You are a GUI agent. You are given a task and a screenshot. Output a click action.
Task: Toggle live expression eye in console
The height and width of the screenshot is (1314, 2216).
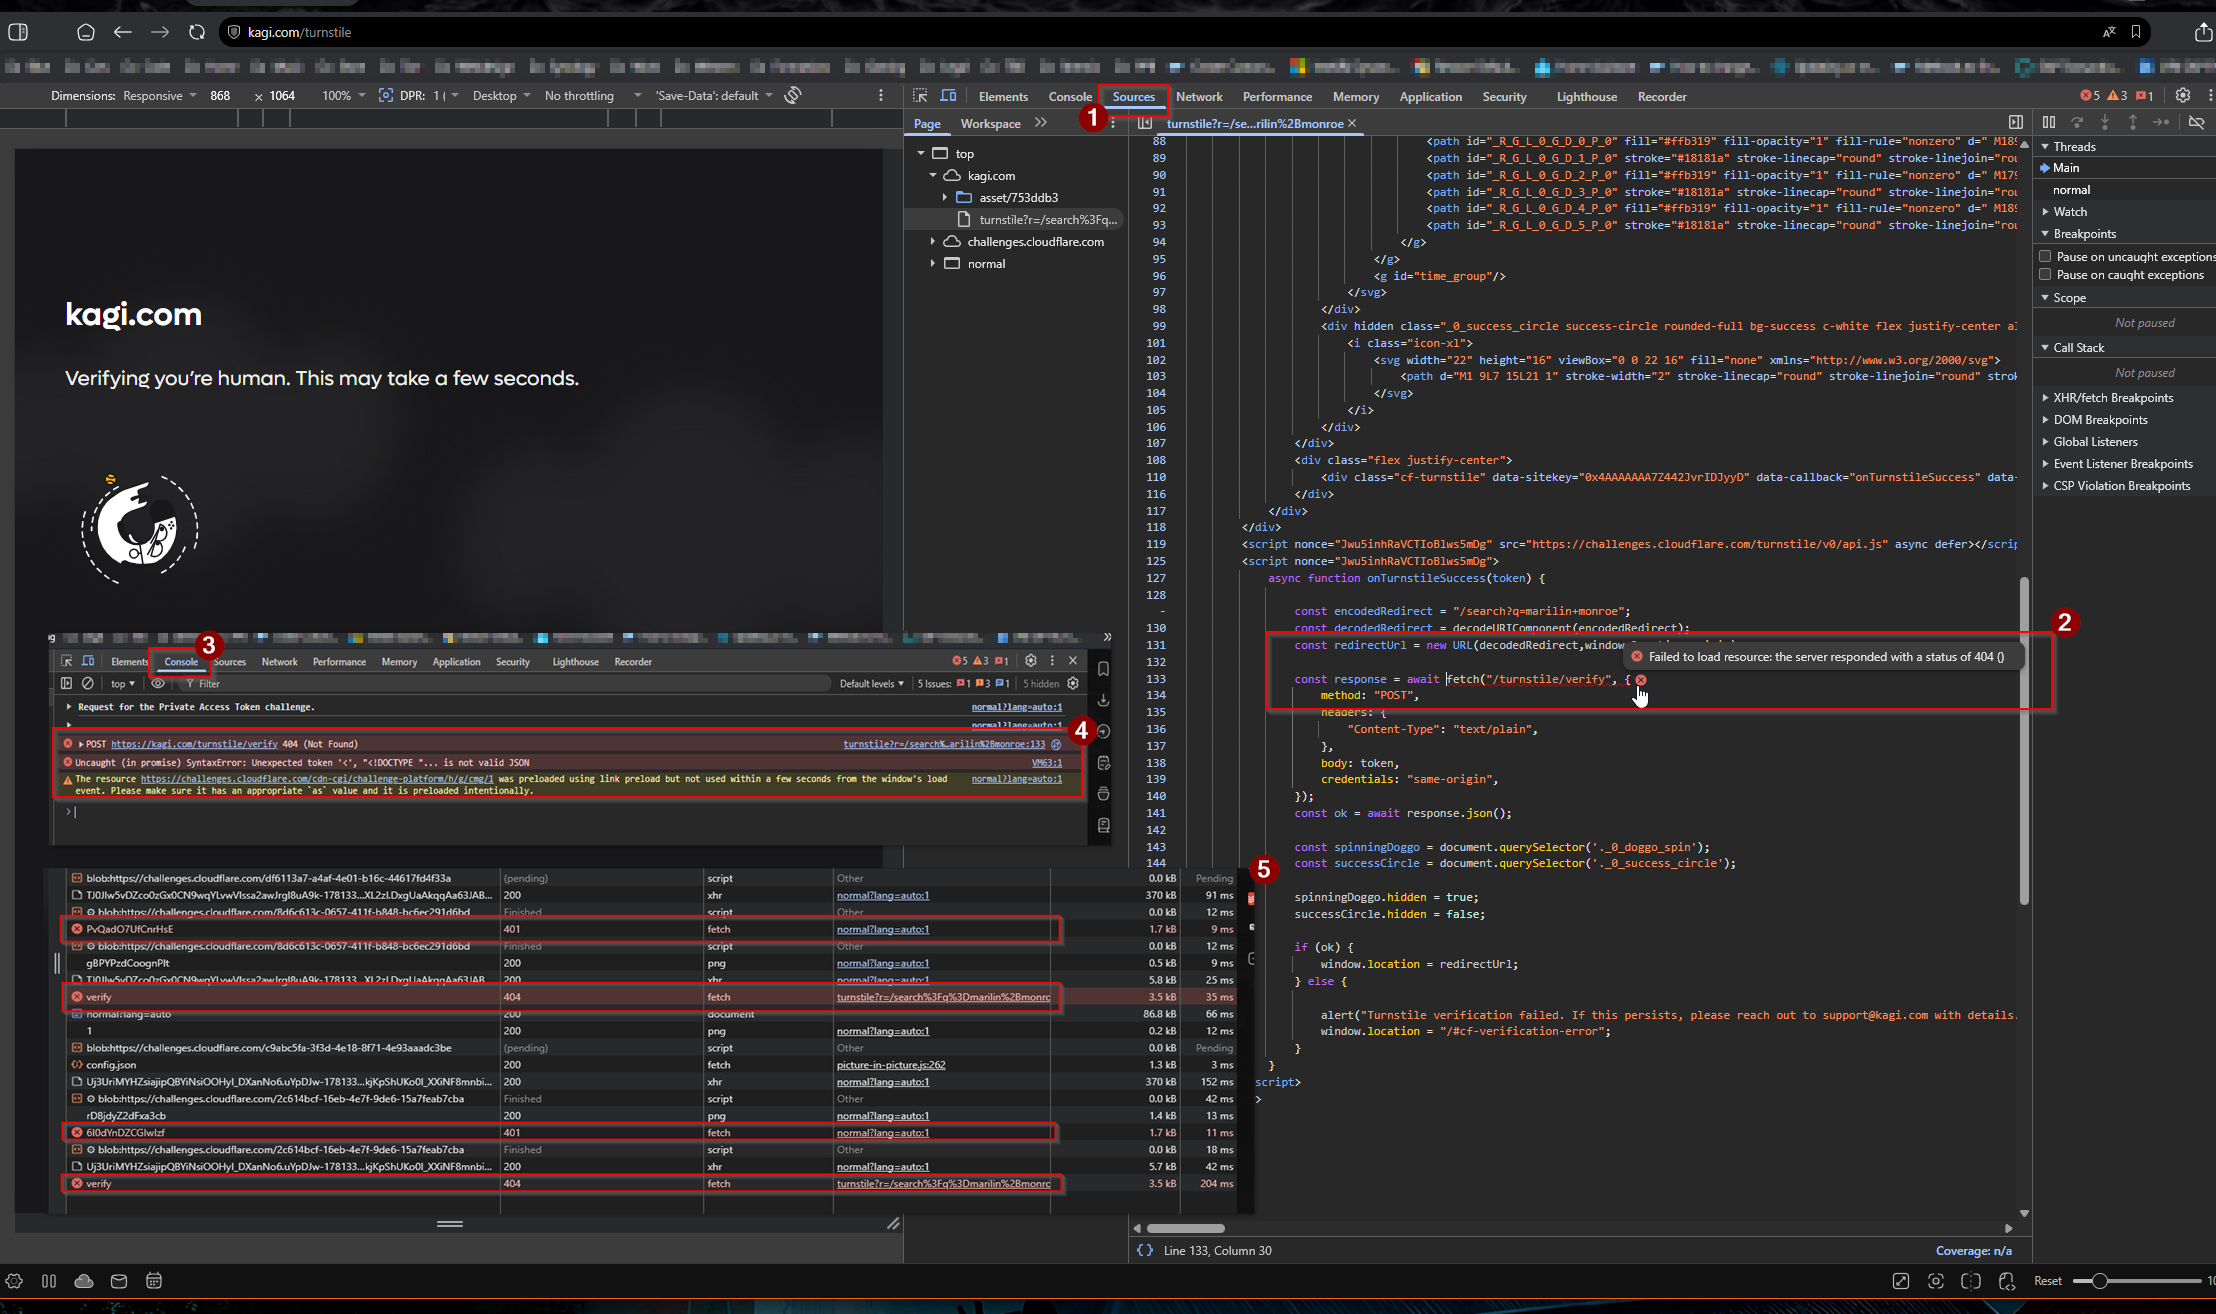158,684
